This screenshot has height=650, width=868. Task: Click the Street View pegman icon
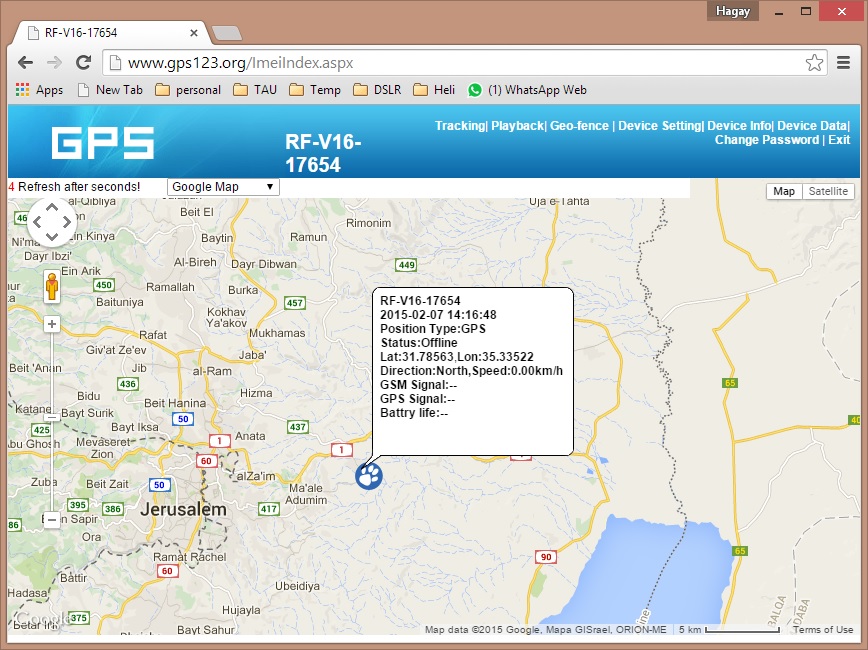[52, 287]
